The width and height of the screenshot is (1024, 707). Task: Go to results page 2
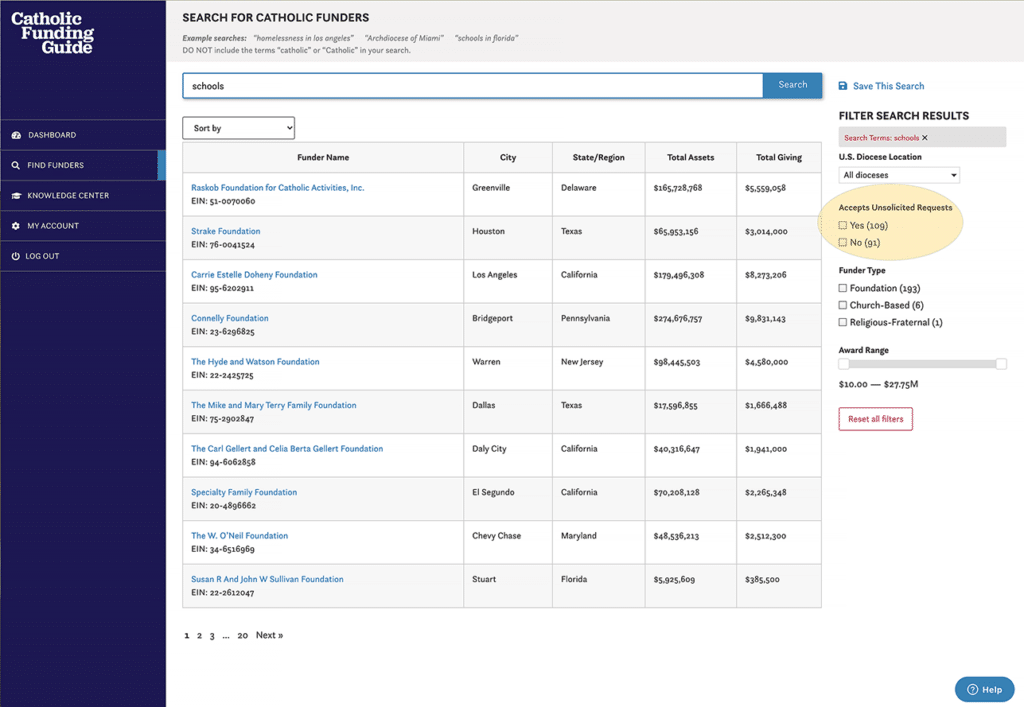click(x=199, y=636)
